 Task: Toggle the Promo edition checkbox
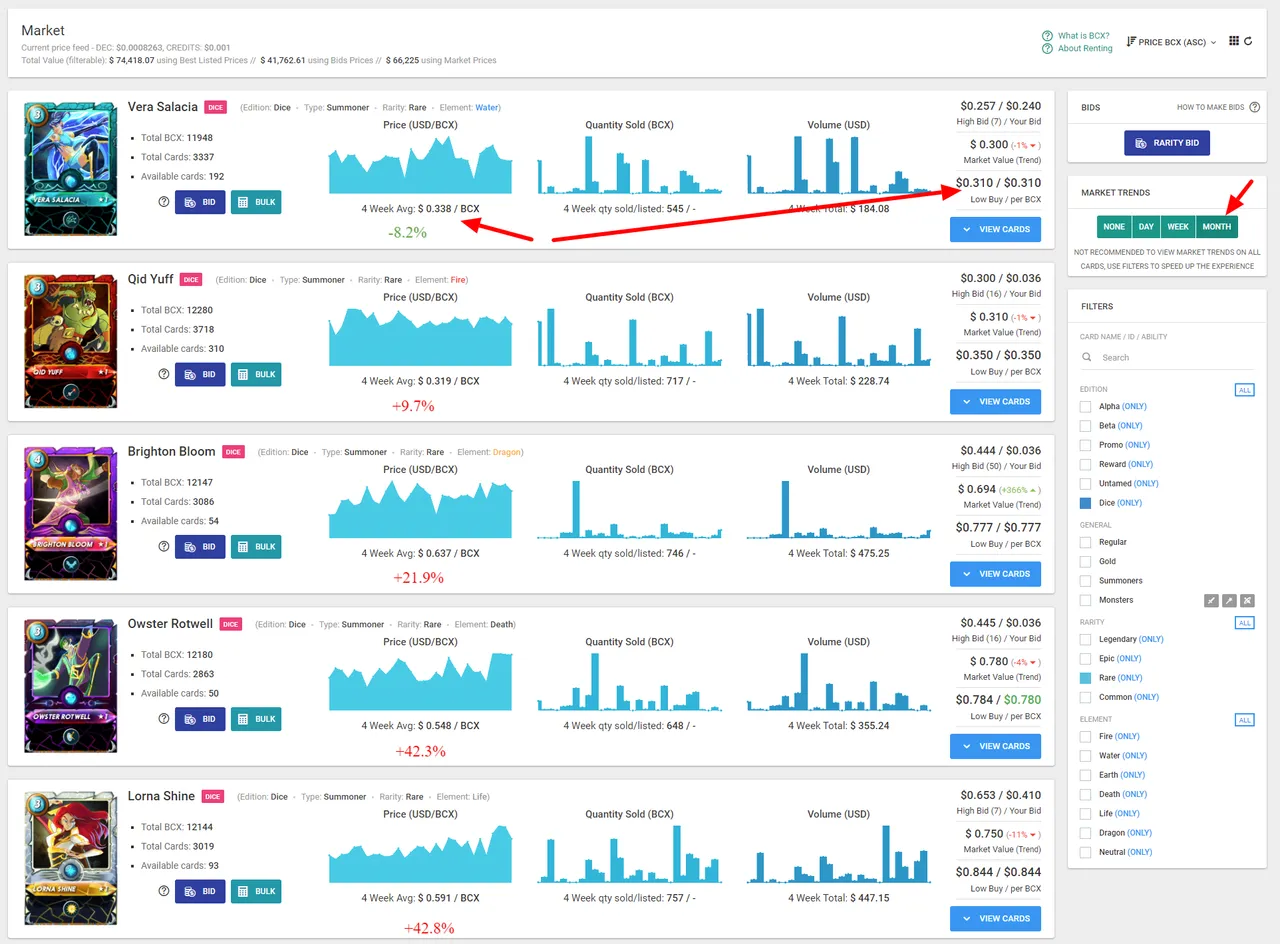coord(1086,445)
